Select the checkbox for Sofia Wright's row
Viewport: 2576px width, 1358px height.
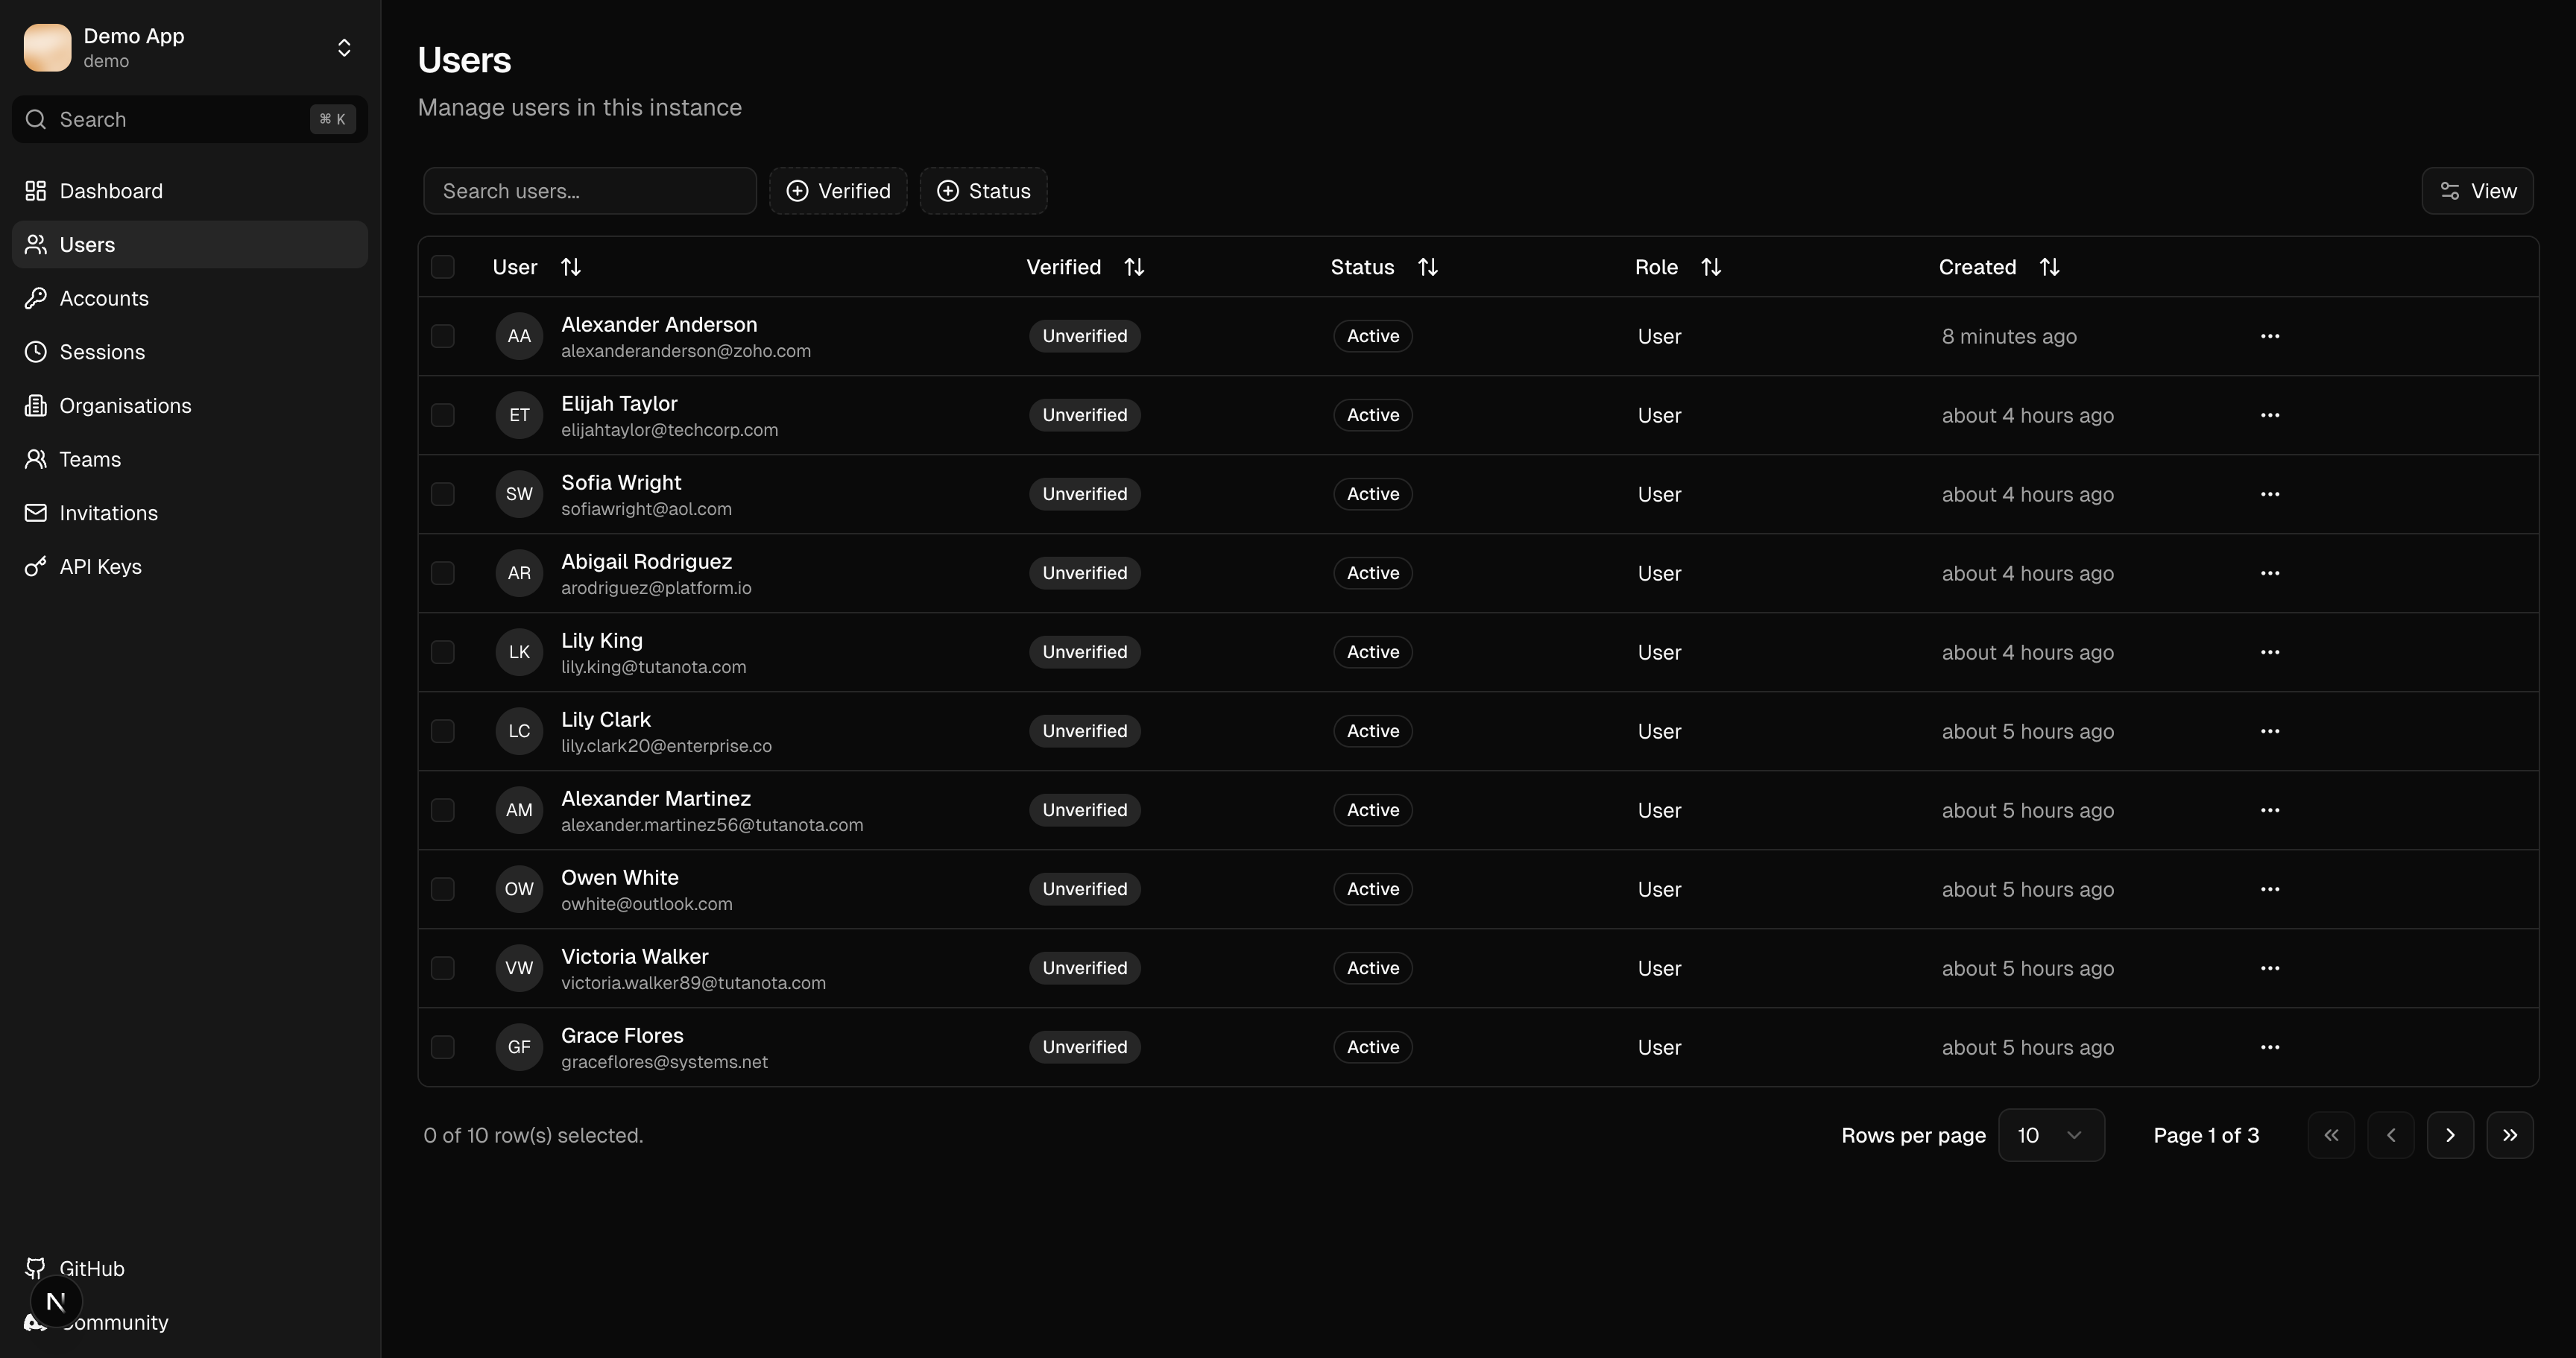coord(443,493)
